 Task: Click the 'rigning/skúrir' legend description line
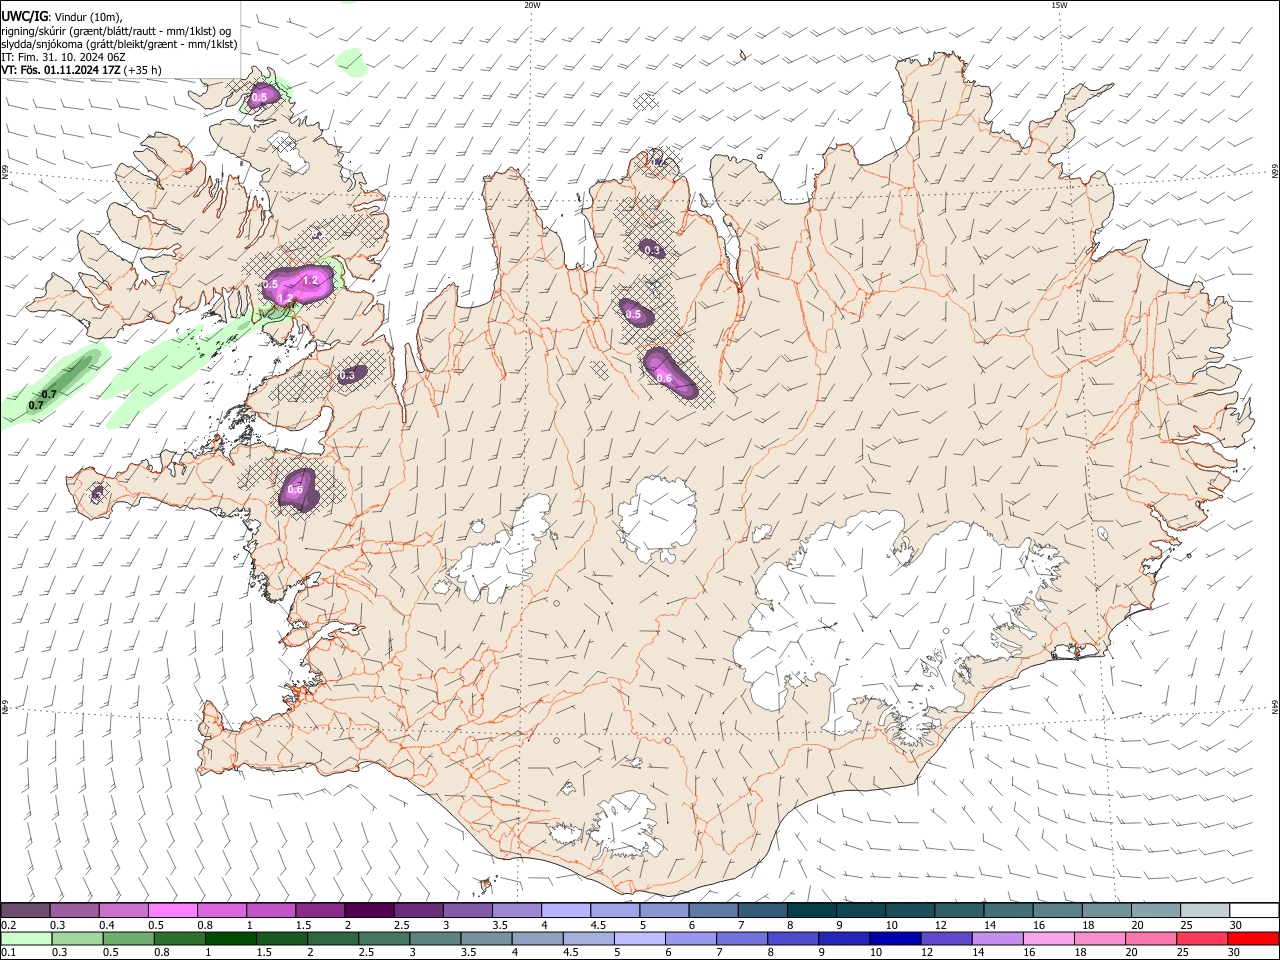[117, 30]
